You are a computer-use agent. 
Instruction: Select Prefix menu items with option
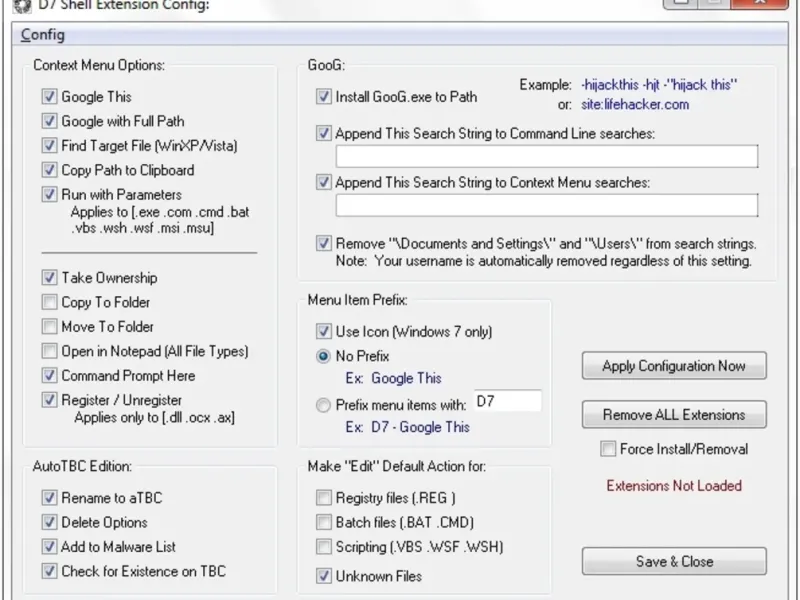tap(323, 405)
